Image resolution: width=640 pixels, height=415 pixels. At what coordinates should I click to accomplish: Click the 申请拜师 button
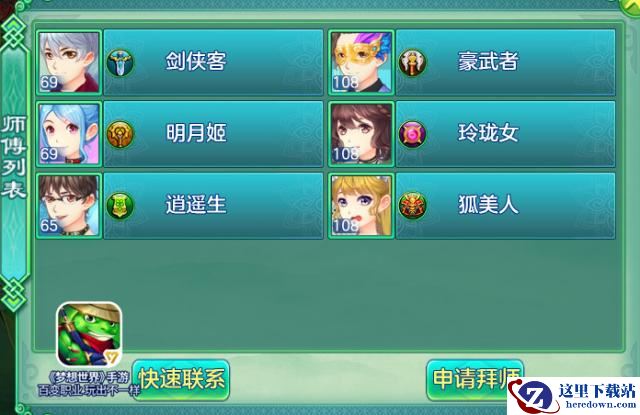[x=475, y=380]
